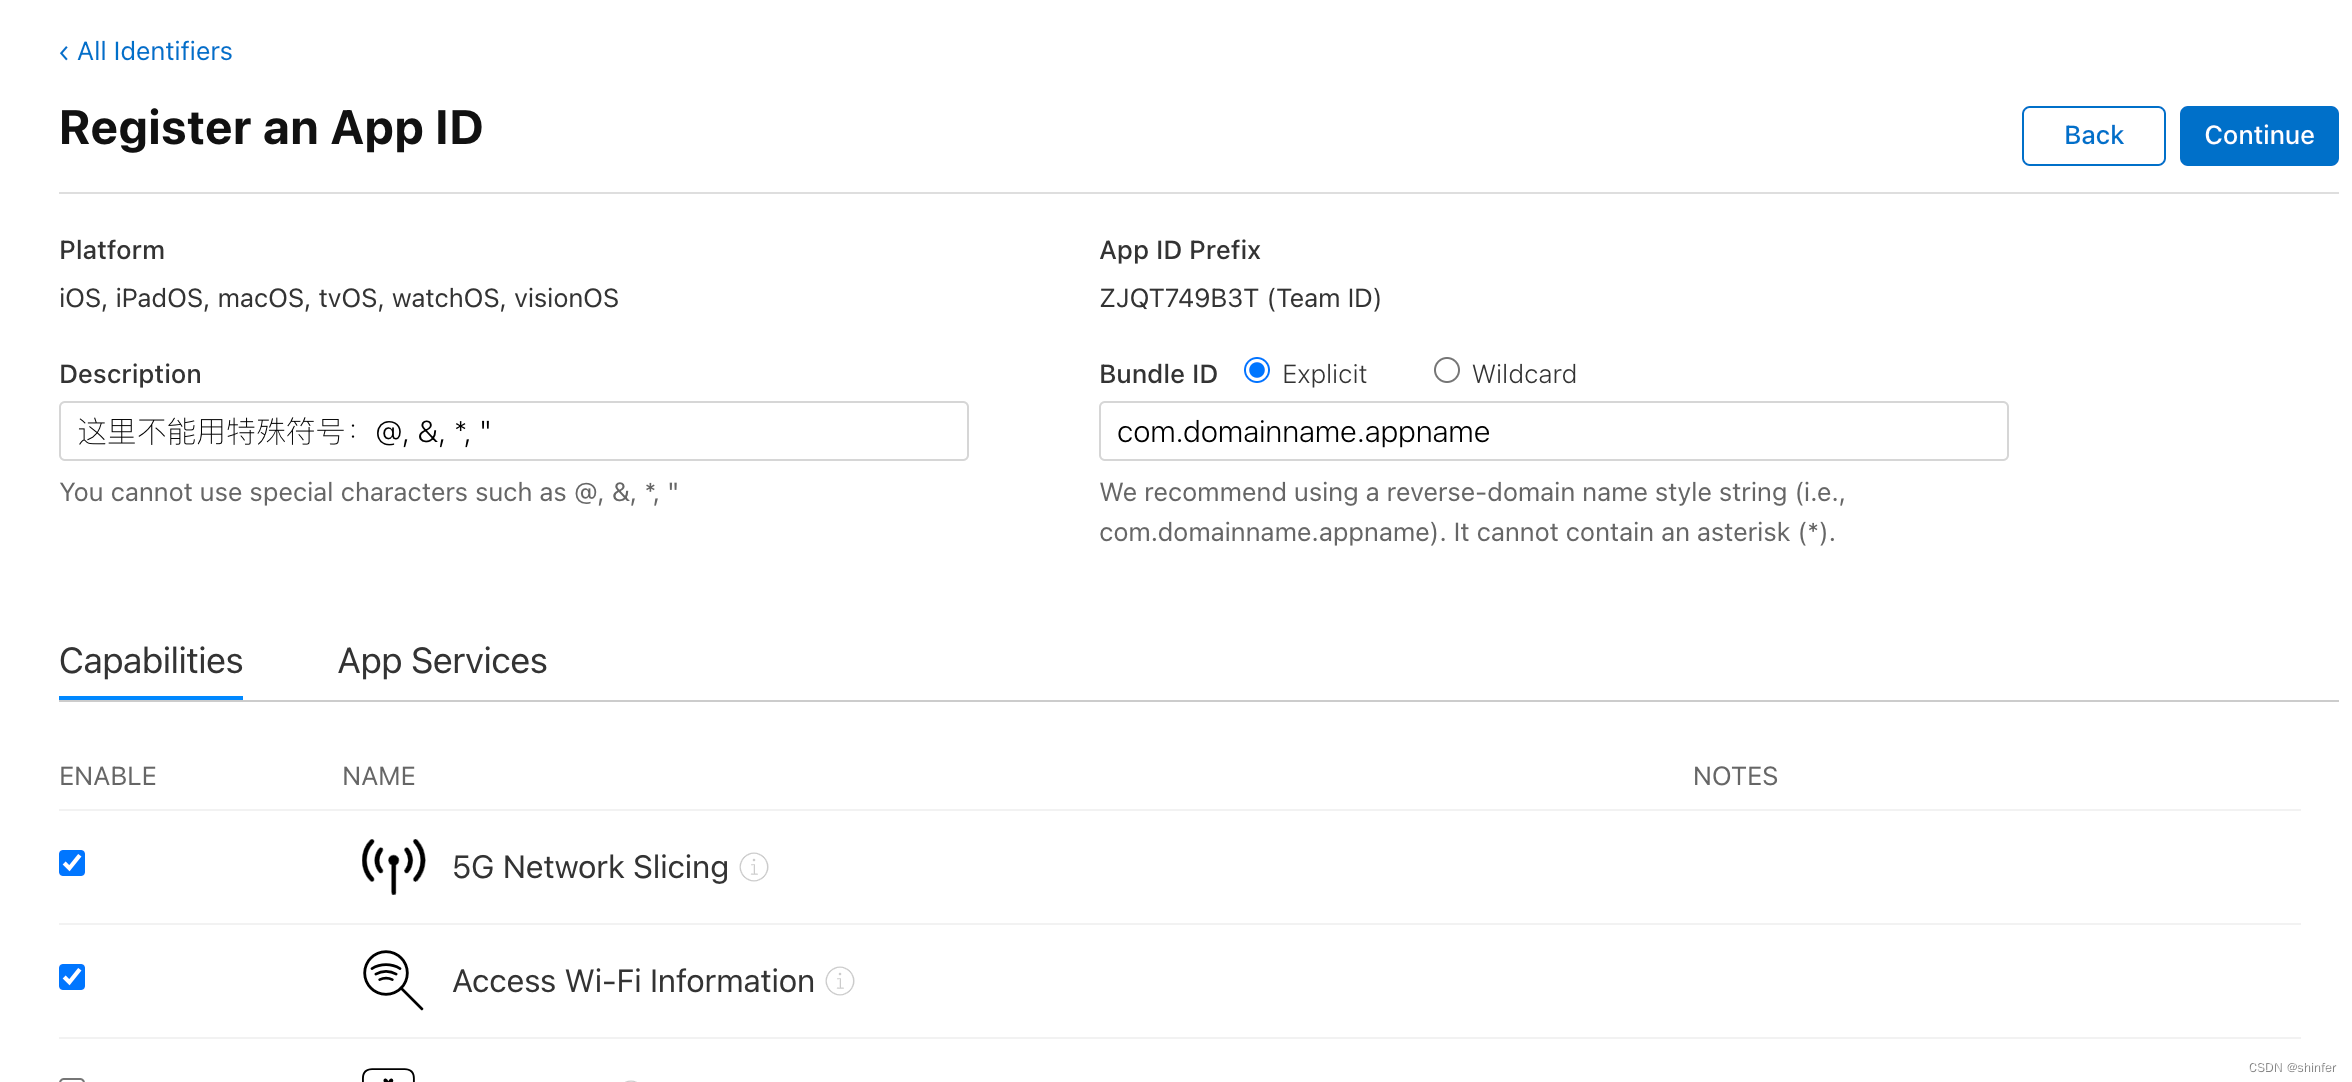The width and height of the screenshot is (2352, 1082).
Task: Click the back chevron before All Identifiers
Action: 63,51
